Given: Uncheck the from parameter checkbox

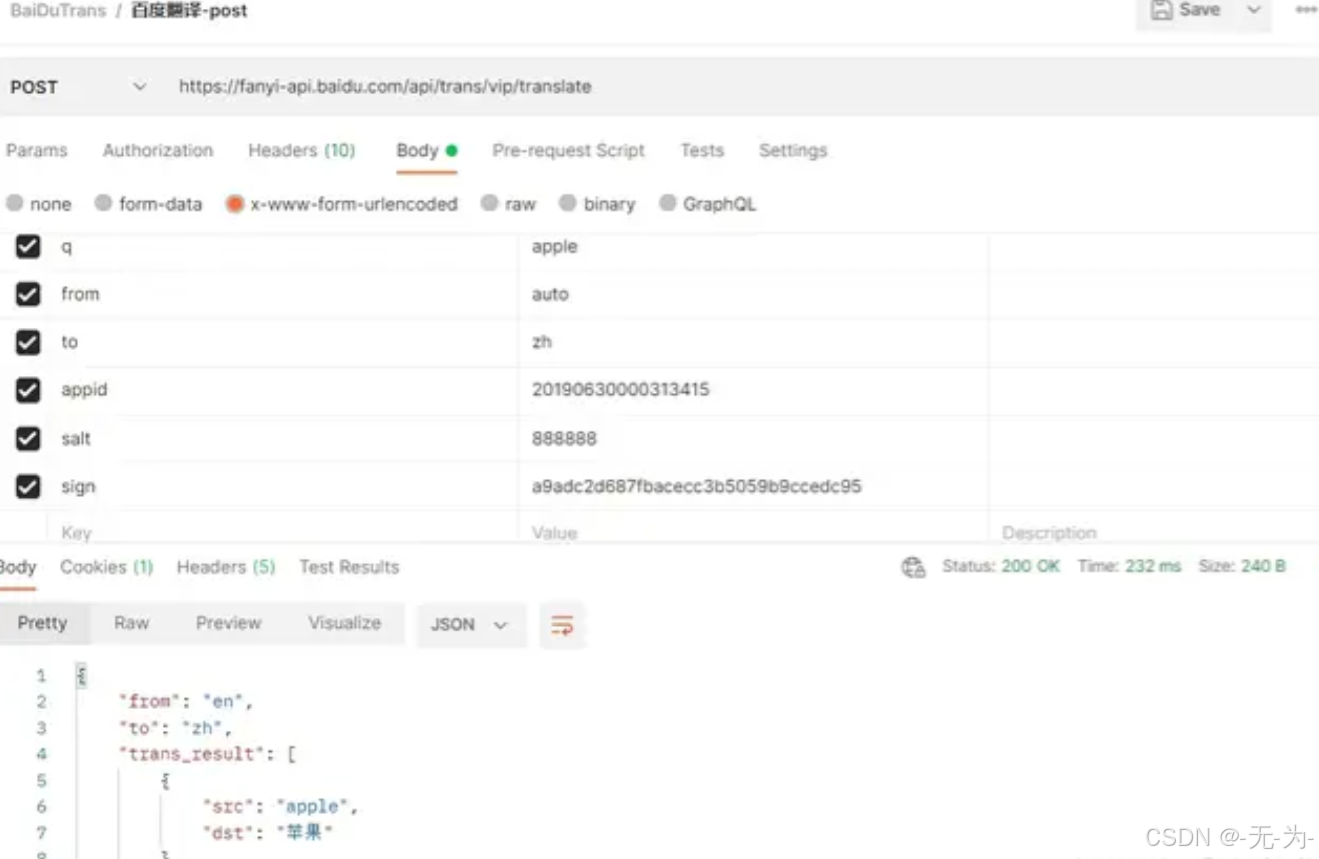Looking at the screenshot, I should [x=28, y=294].
